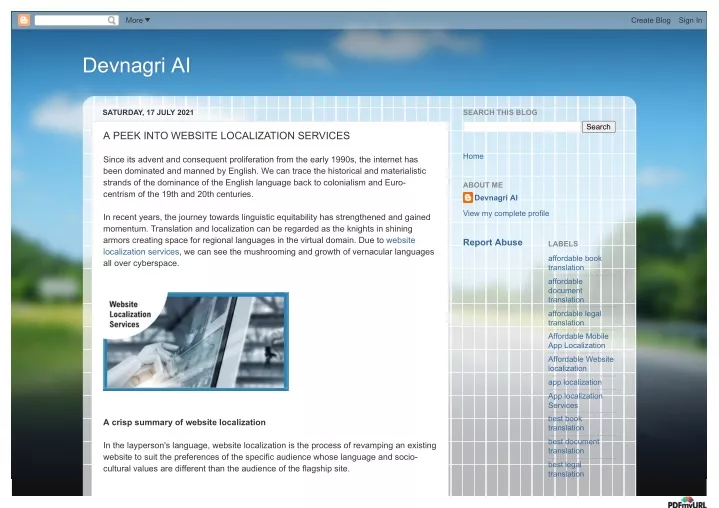
Task: Click the Report Abuse link
Action: [492, 242]
